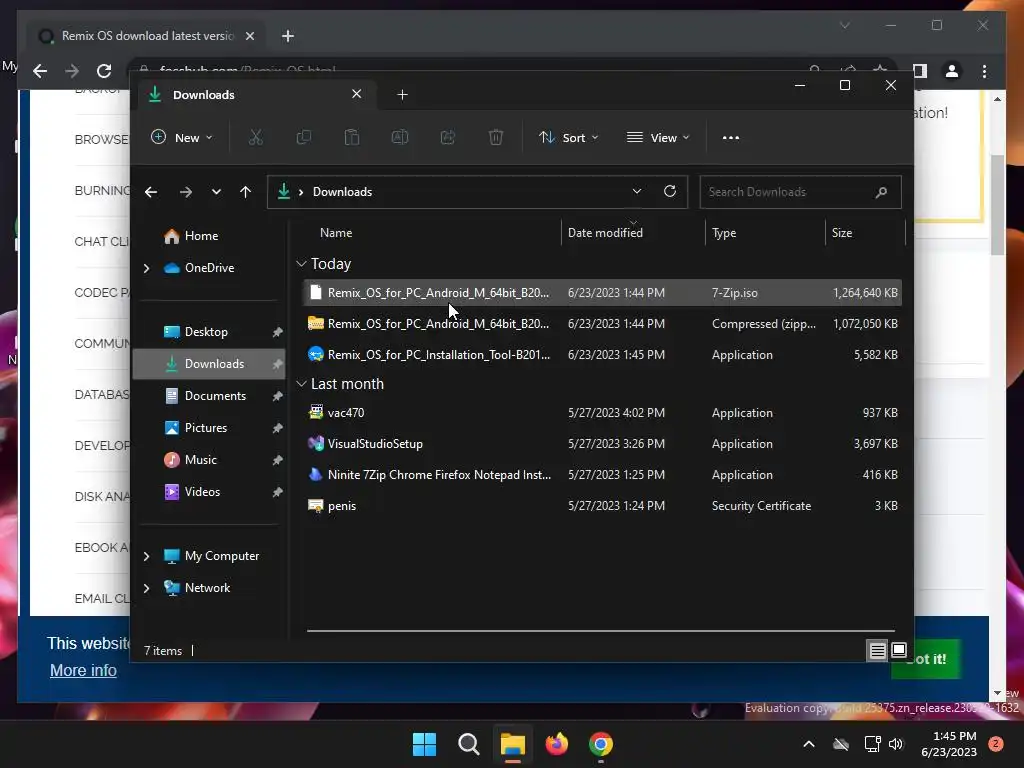Select the Remix OS 7-Zip.iso file
Viewport: 1024px width, 768px height.
[x=602, y=293]
